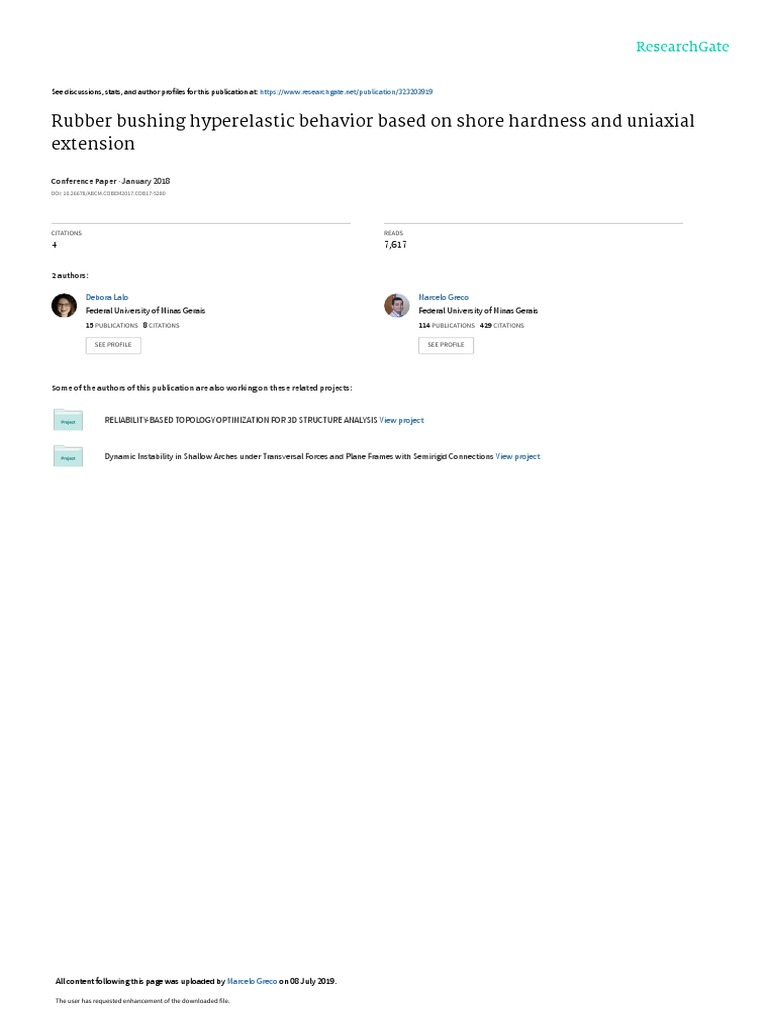Click the DOI text below Conference Paper

(108, 193)
